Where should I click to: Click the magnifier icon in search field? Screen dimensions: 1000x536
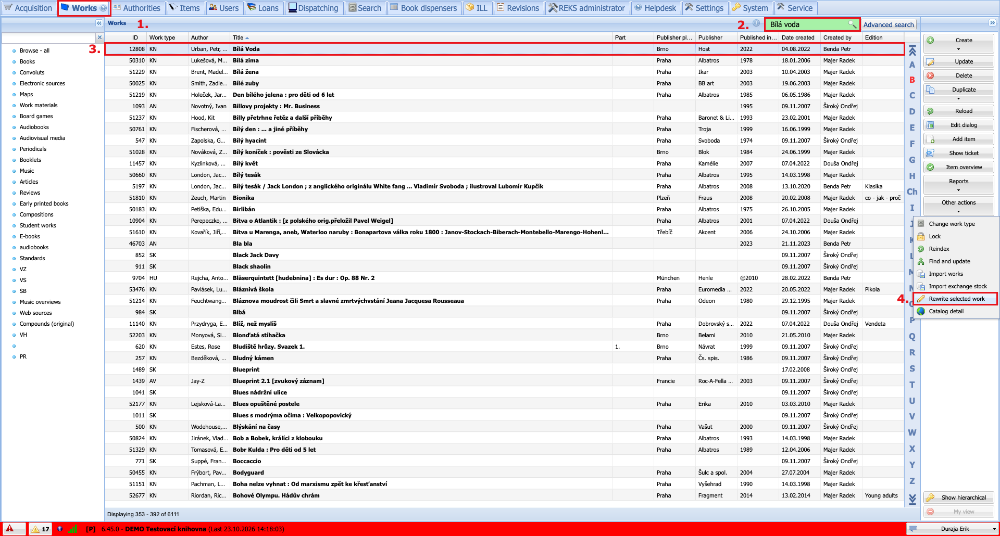tap(851, 24)
